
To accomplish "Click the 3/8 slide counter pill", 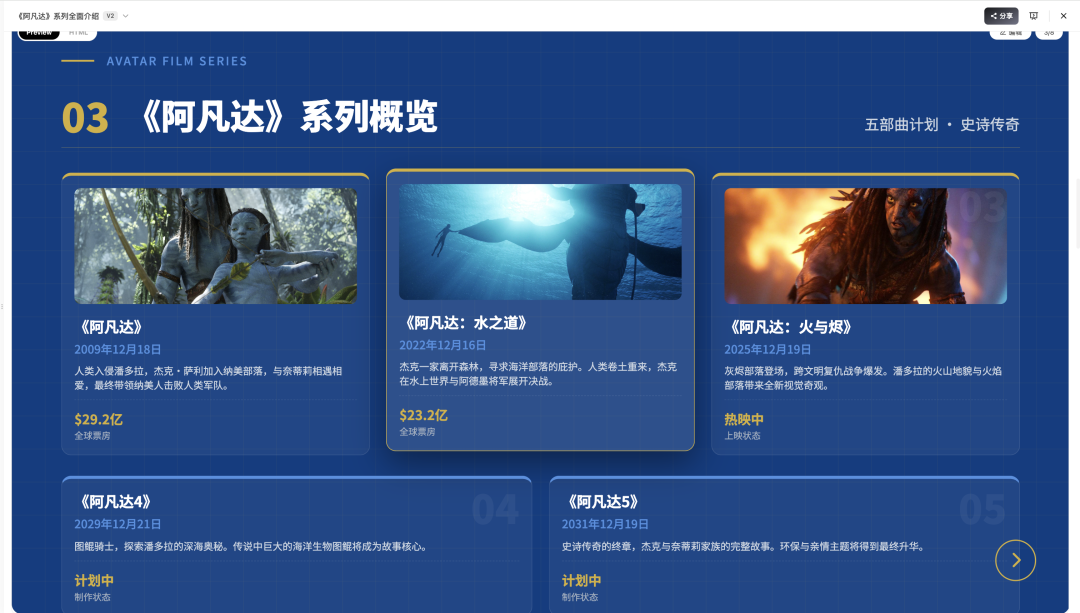I will point(1048,33).
